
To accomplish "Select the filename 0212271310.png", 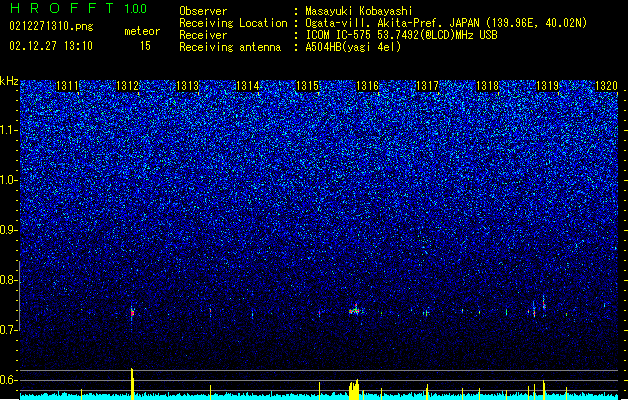I will (x=51, y=26).
